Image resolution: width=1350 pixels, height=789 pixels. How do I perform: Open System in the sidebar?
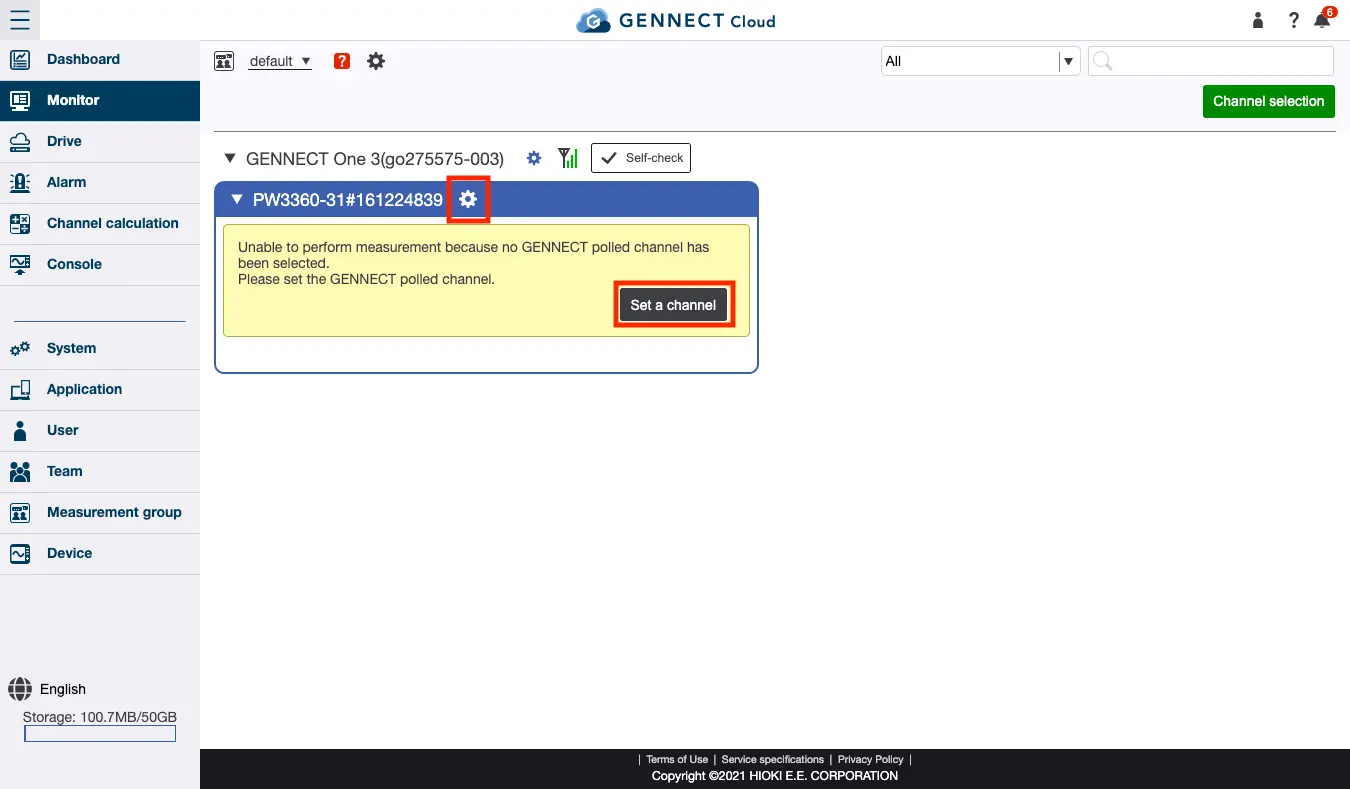[x=100, y=348]
